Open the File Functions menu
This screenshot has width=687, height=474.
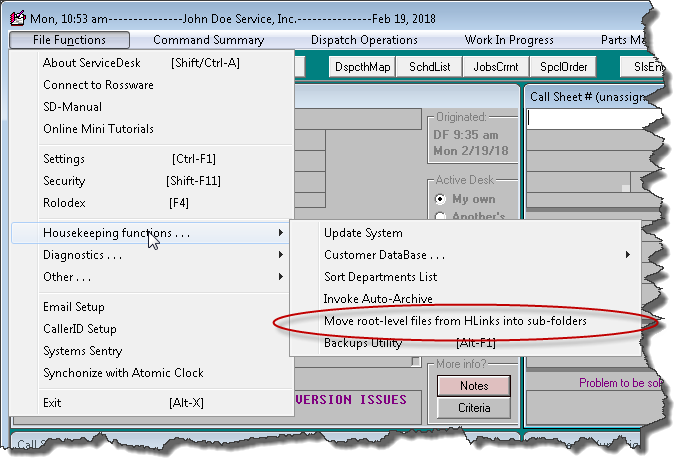coord(70,40)
